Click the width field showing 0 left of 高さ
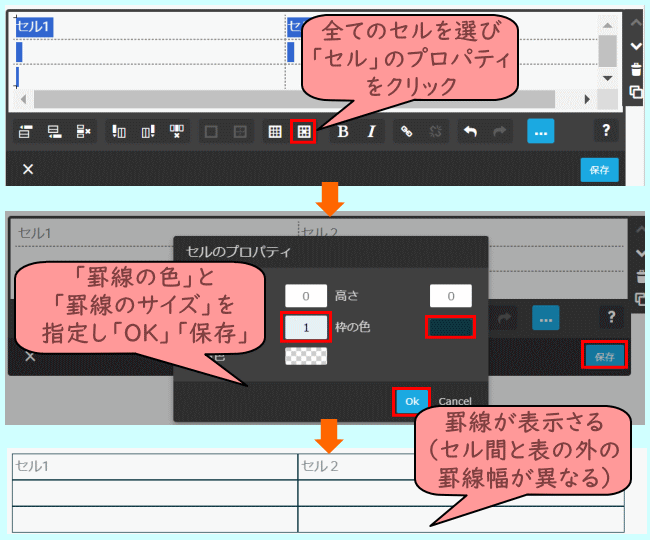The width and height of the screenshot is (650, 540). point(306,296)
